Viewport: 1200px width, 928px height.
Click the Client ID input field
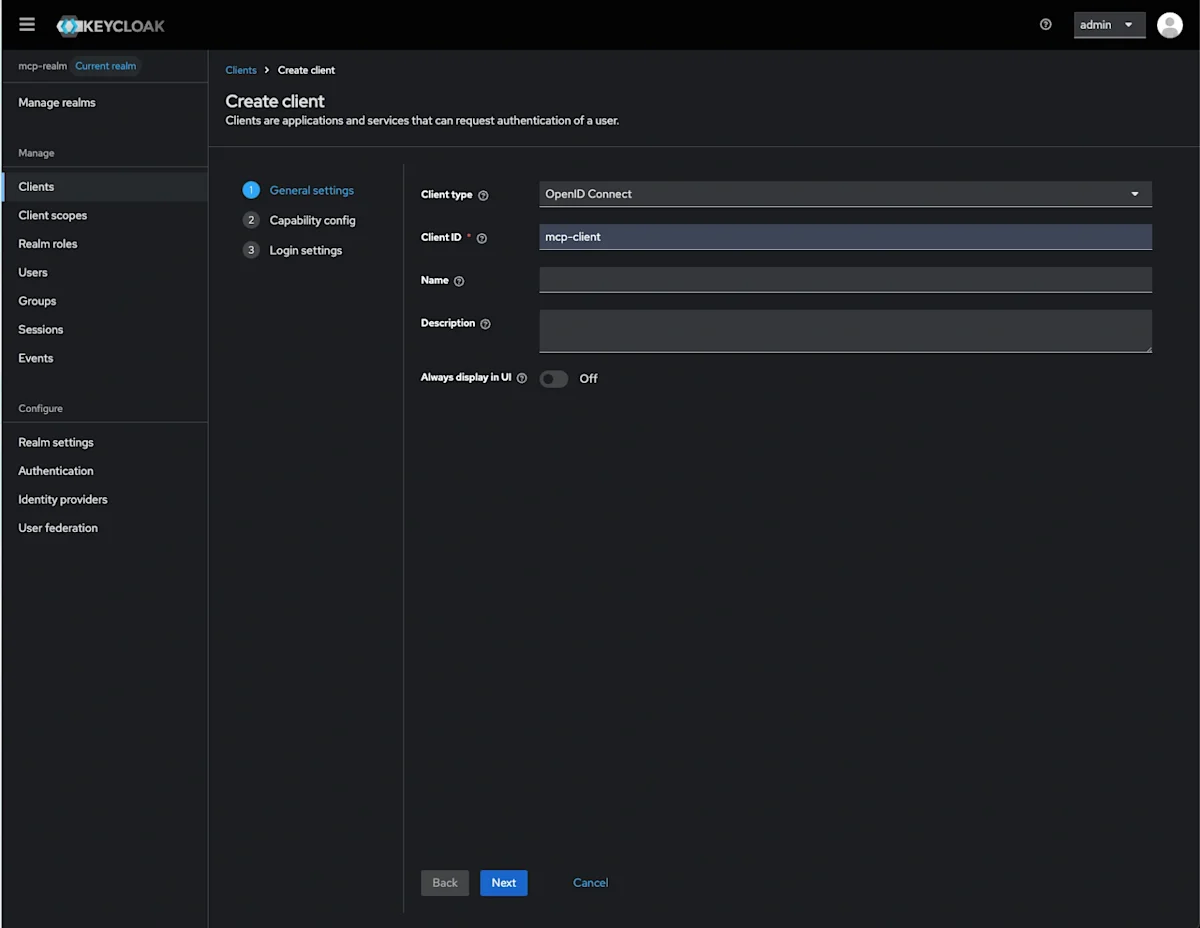pyautogui.click(x=845, y=237)
